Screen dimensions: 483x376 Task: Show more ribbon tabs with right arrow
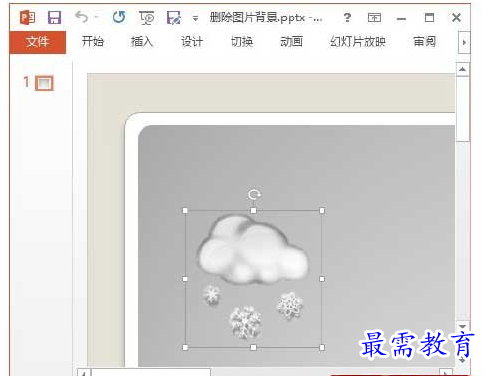(464, 42)
